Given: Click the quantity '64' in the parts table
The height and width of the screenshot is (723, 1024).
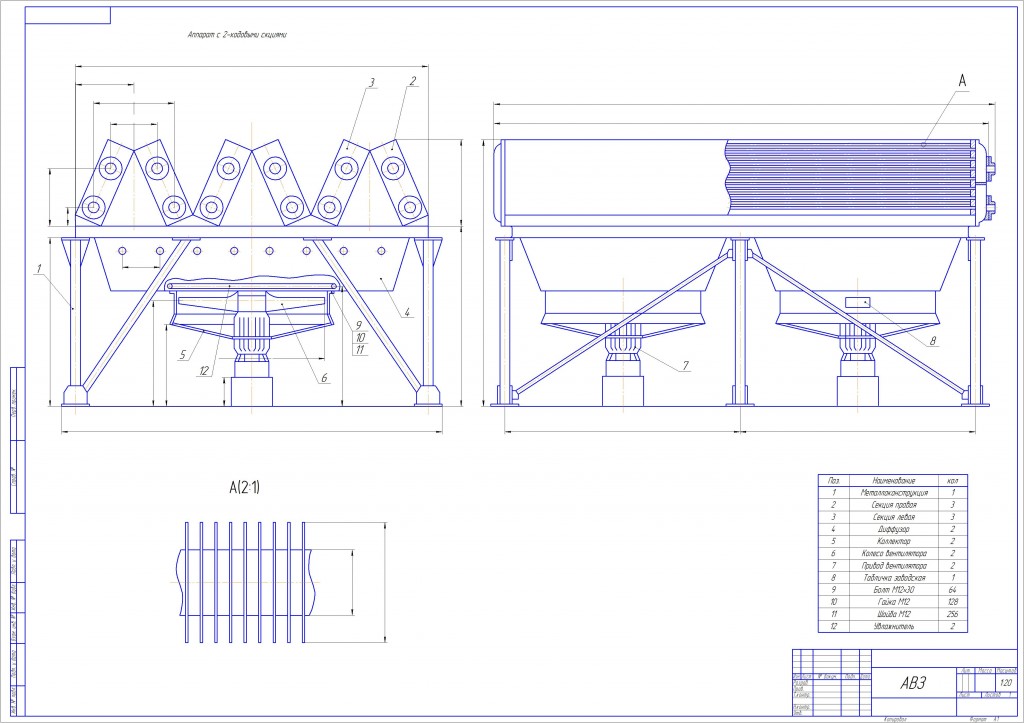Looking at the screenshot, I should pos(953,590).
